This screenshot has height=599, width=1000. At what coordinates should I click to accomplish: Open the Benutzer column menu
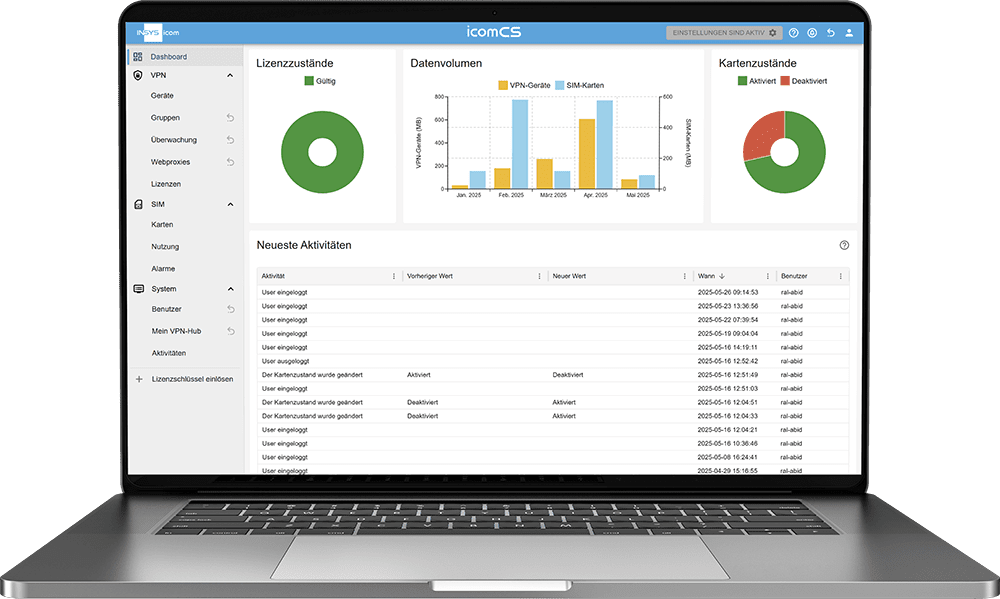[x=841, y=276]
